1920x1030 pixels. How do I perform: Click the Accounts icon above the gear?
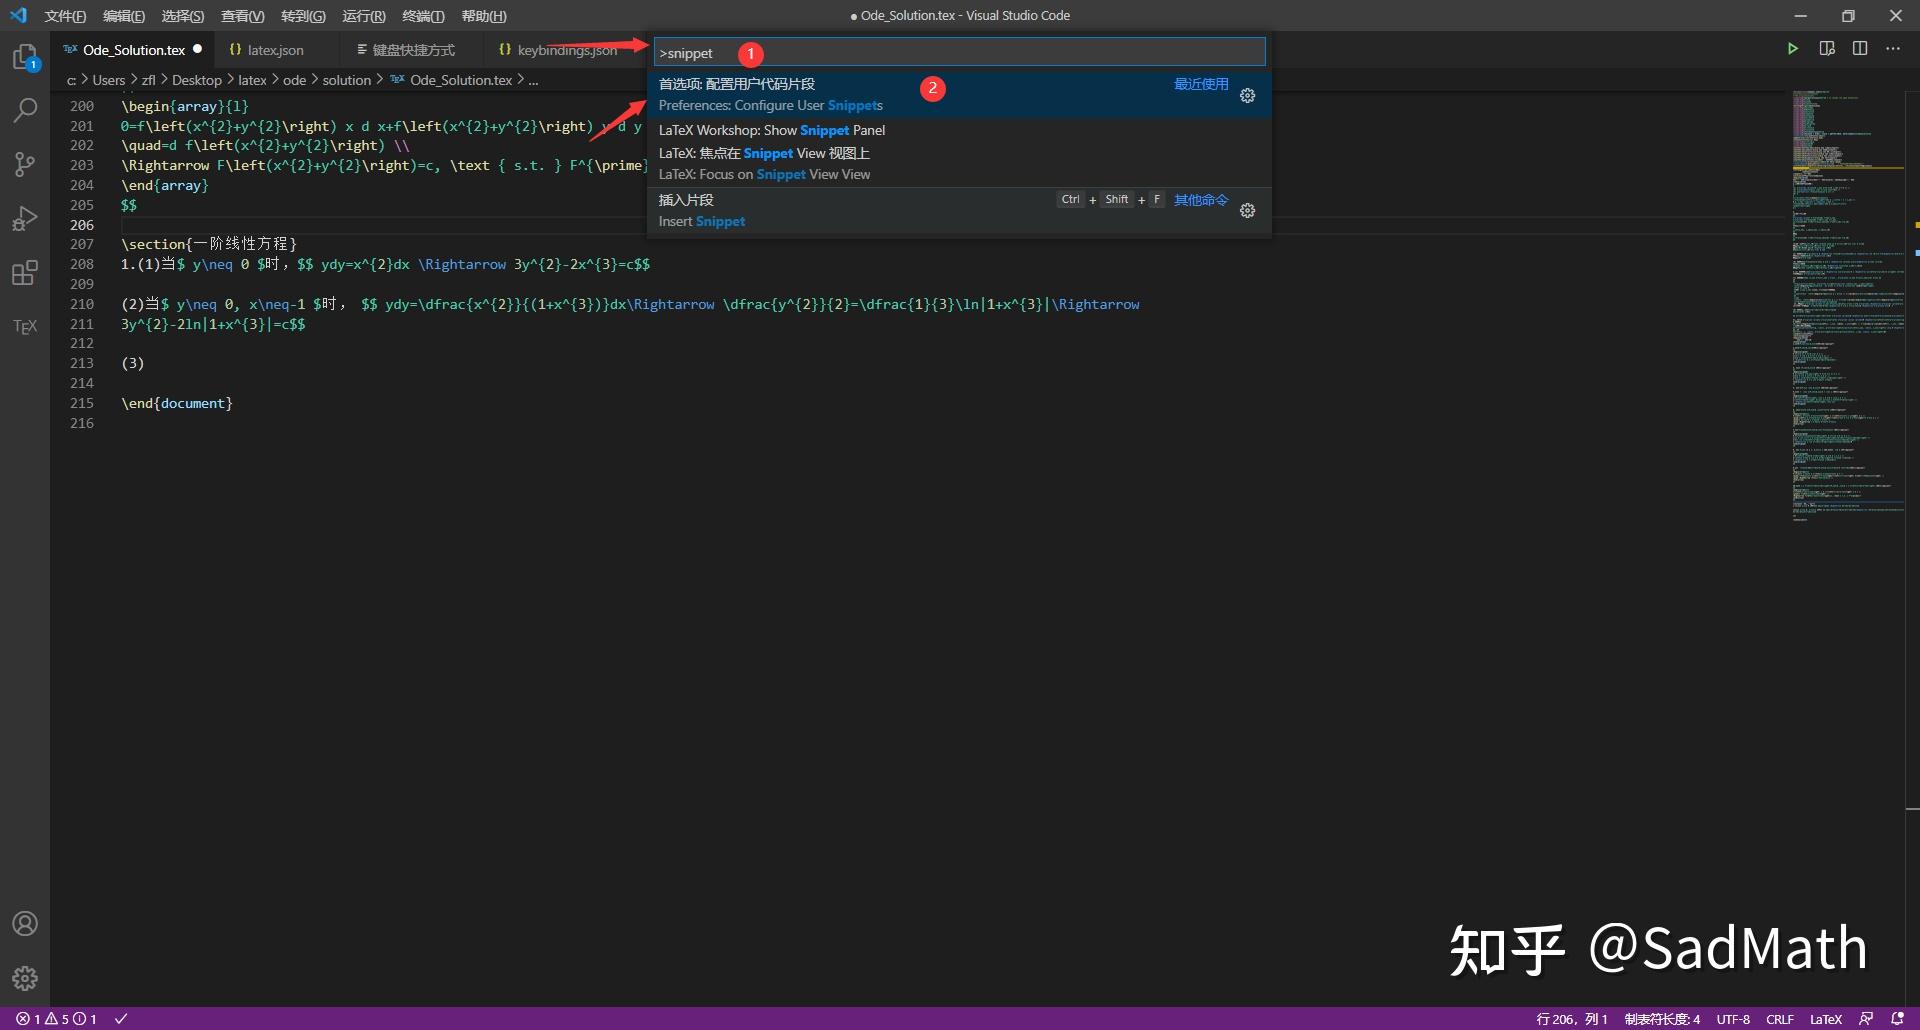tap(25, 923)
